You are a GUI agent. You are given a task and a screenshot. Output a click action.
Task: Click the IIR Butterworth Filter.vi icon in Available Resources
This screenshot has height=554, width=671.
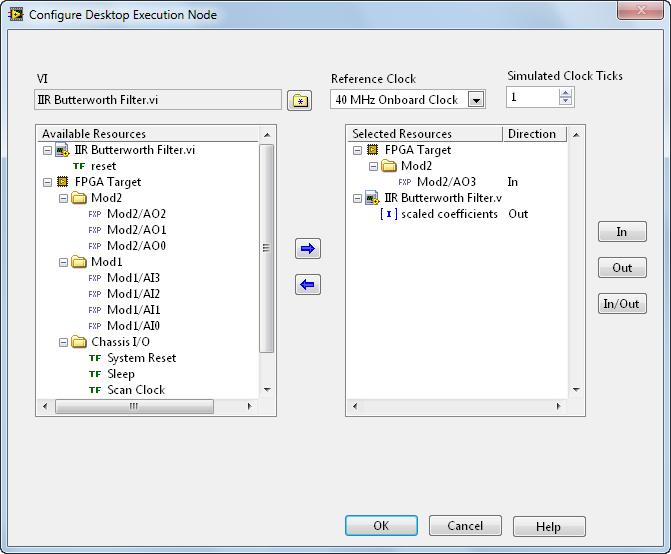point(63,150)
